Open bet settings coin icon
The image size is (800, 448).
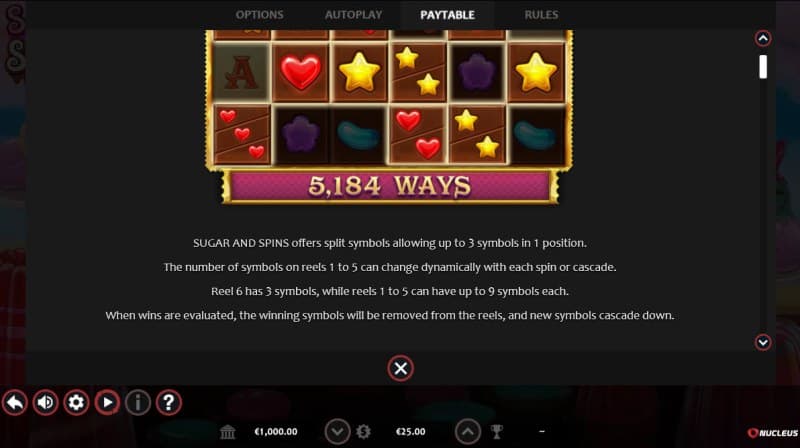(x=363, y=432)
